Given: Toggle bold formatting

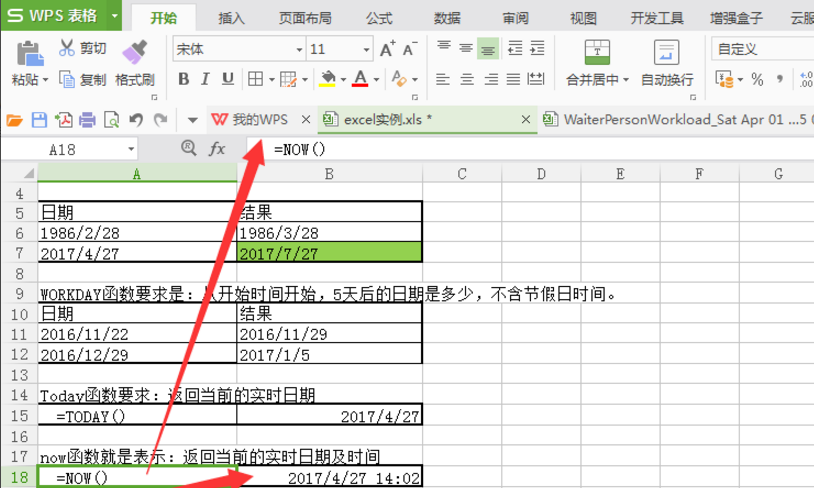Looking at the screenshot, I should [183, 79].
